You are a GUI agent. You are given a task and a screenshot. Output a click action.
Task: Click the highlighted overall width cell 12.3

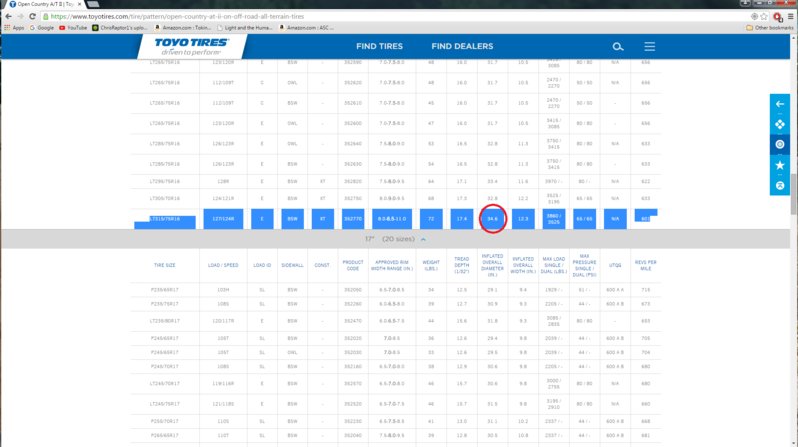[x=523, y=219]
